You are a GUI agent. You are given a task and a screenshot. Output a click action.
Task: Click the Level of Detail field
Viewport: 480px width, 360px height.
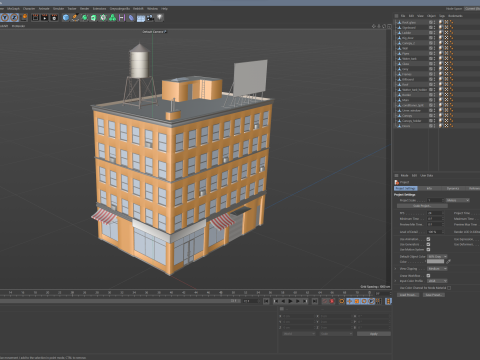pyautogui.click(x=435, y=232)
